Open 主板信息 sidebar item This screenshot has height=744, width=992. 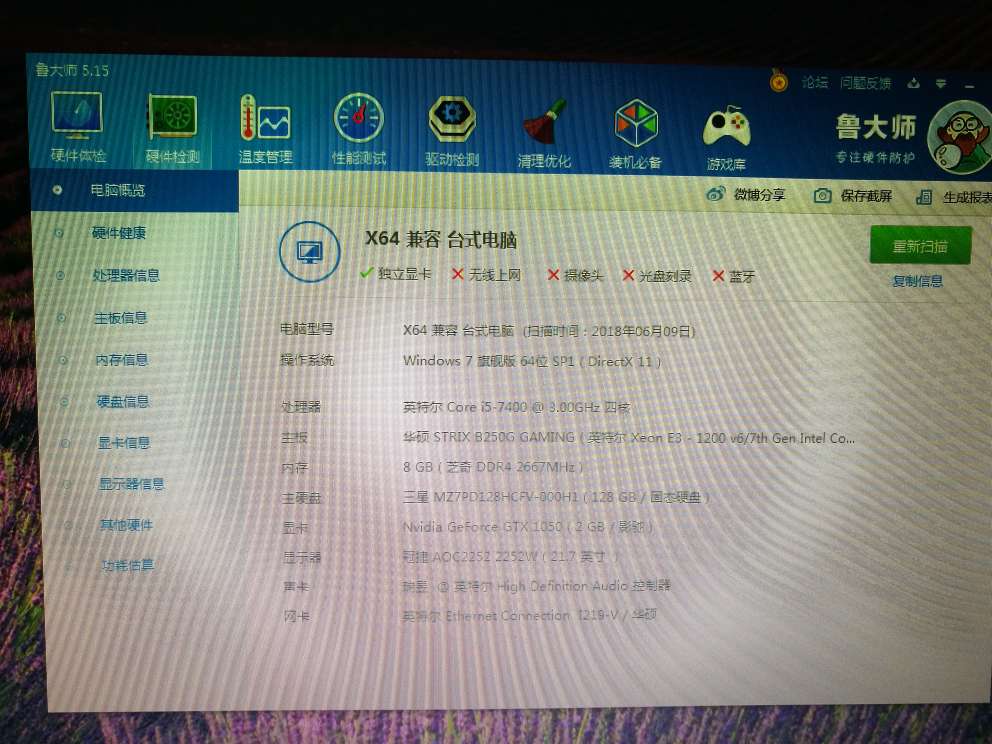click(120, 318)
